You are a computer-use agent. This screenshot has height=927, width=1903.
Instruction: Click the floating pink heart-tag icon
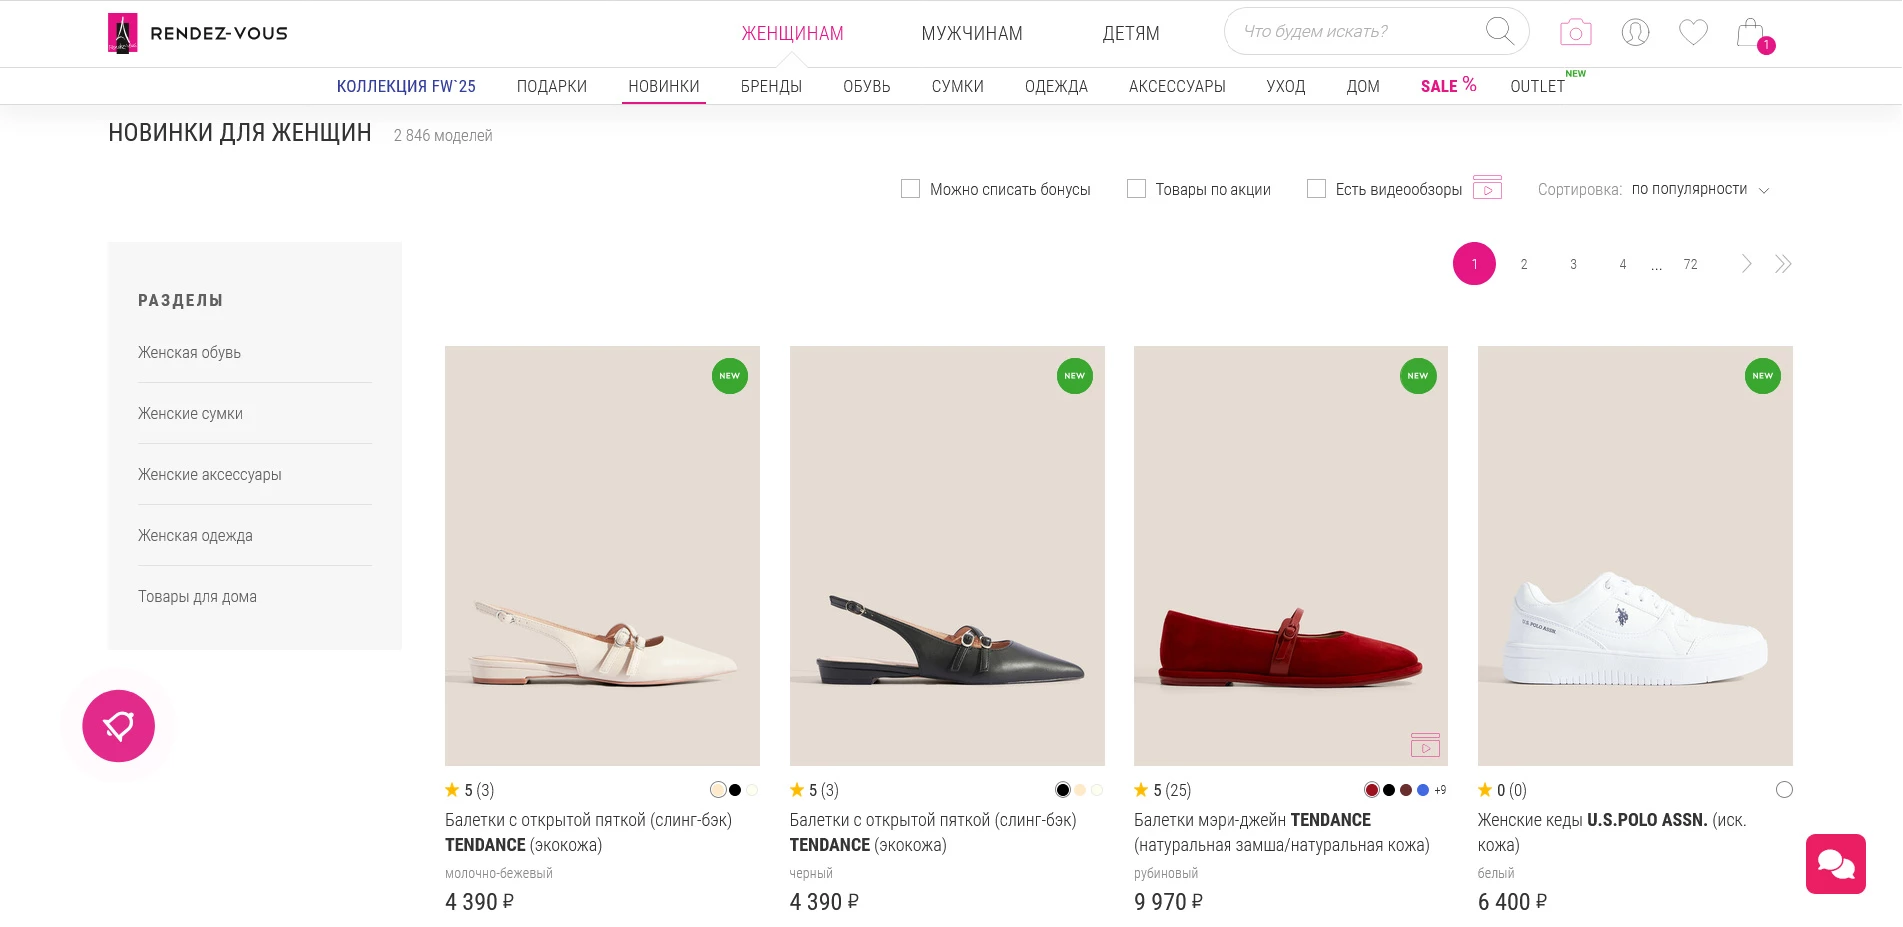pos(119,726)
